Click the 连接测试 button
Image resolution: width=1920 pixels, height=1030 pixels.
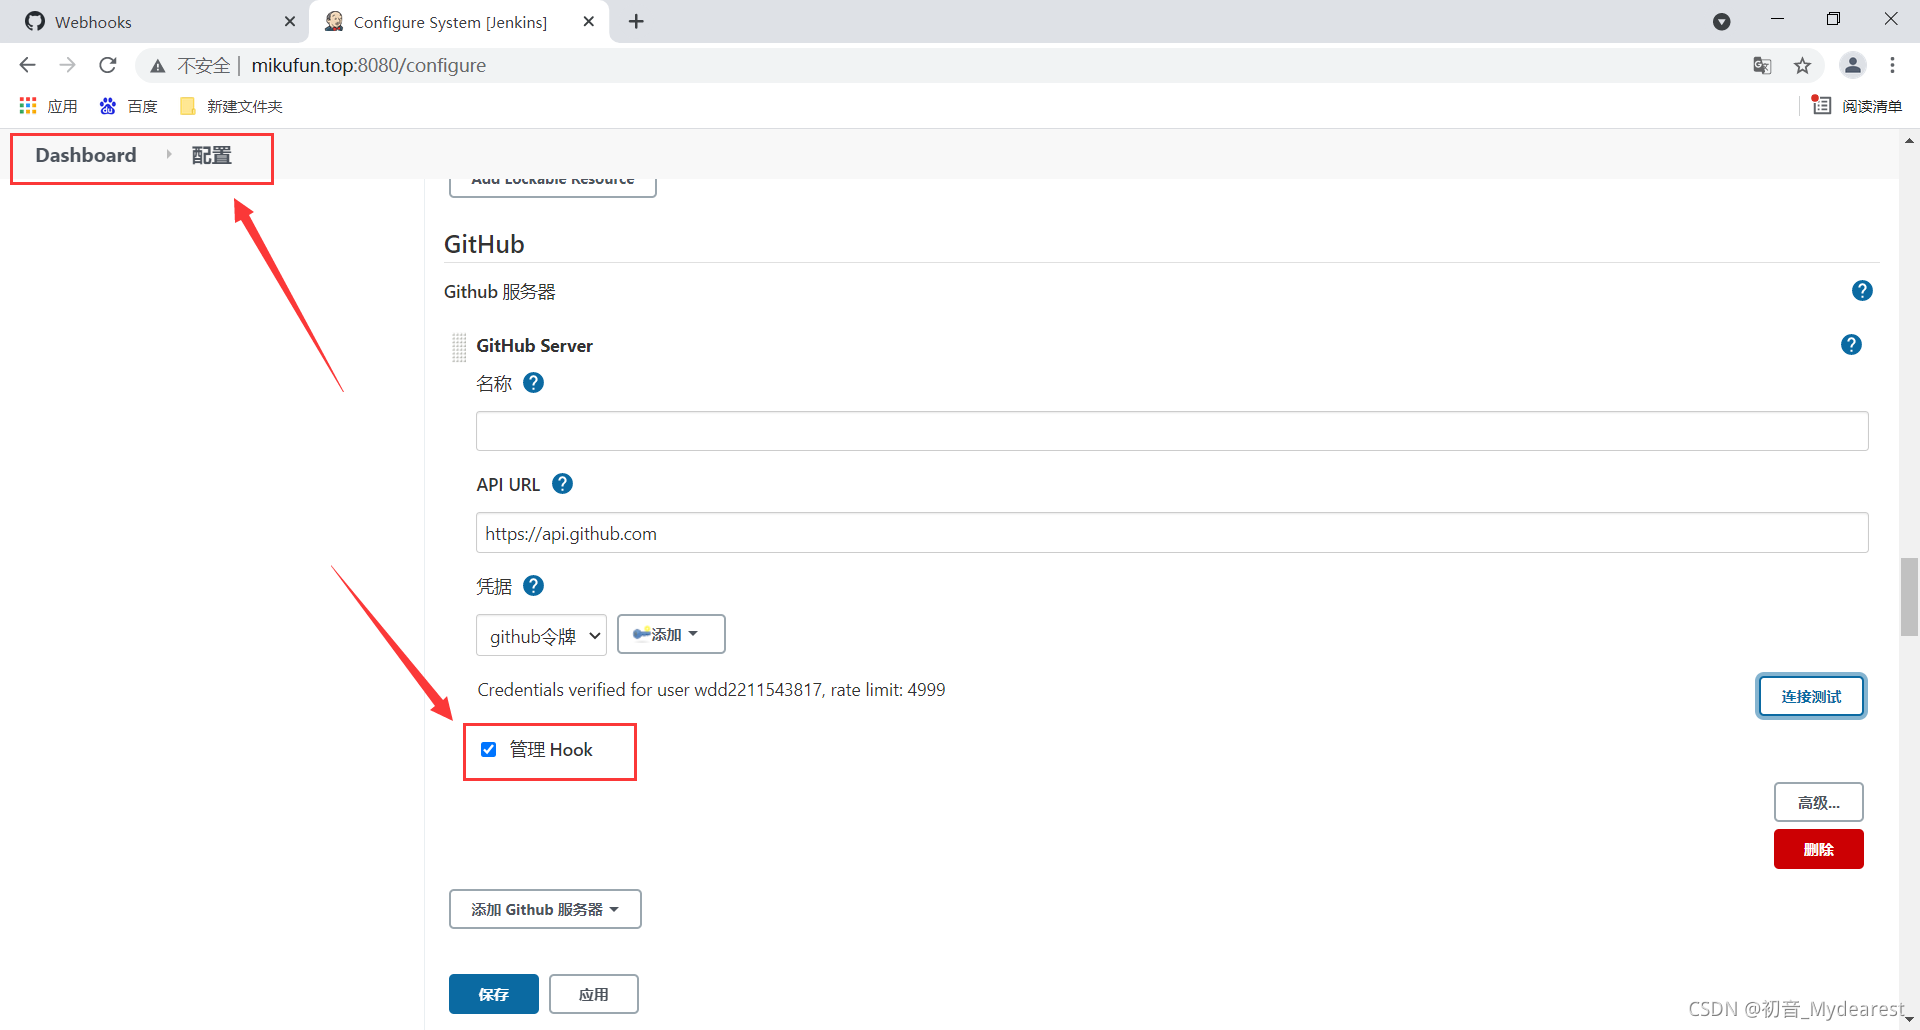[1811, 696]
